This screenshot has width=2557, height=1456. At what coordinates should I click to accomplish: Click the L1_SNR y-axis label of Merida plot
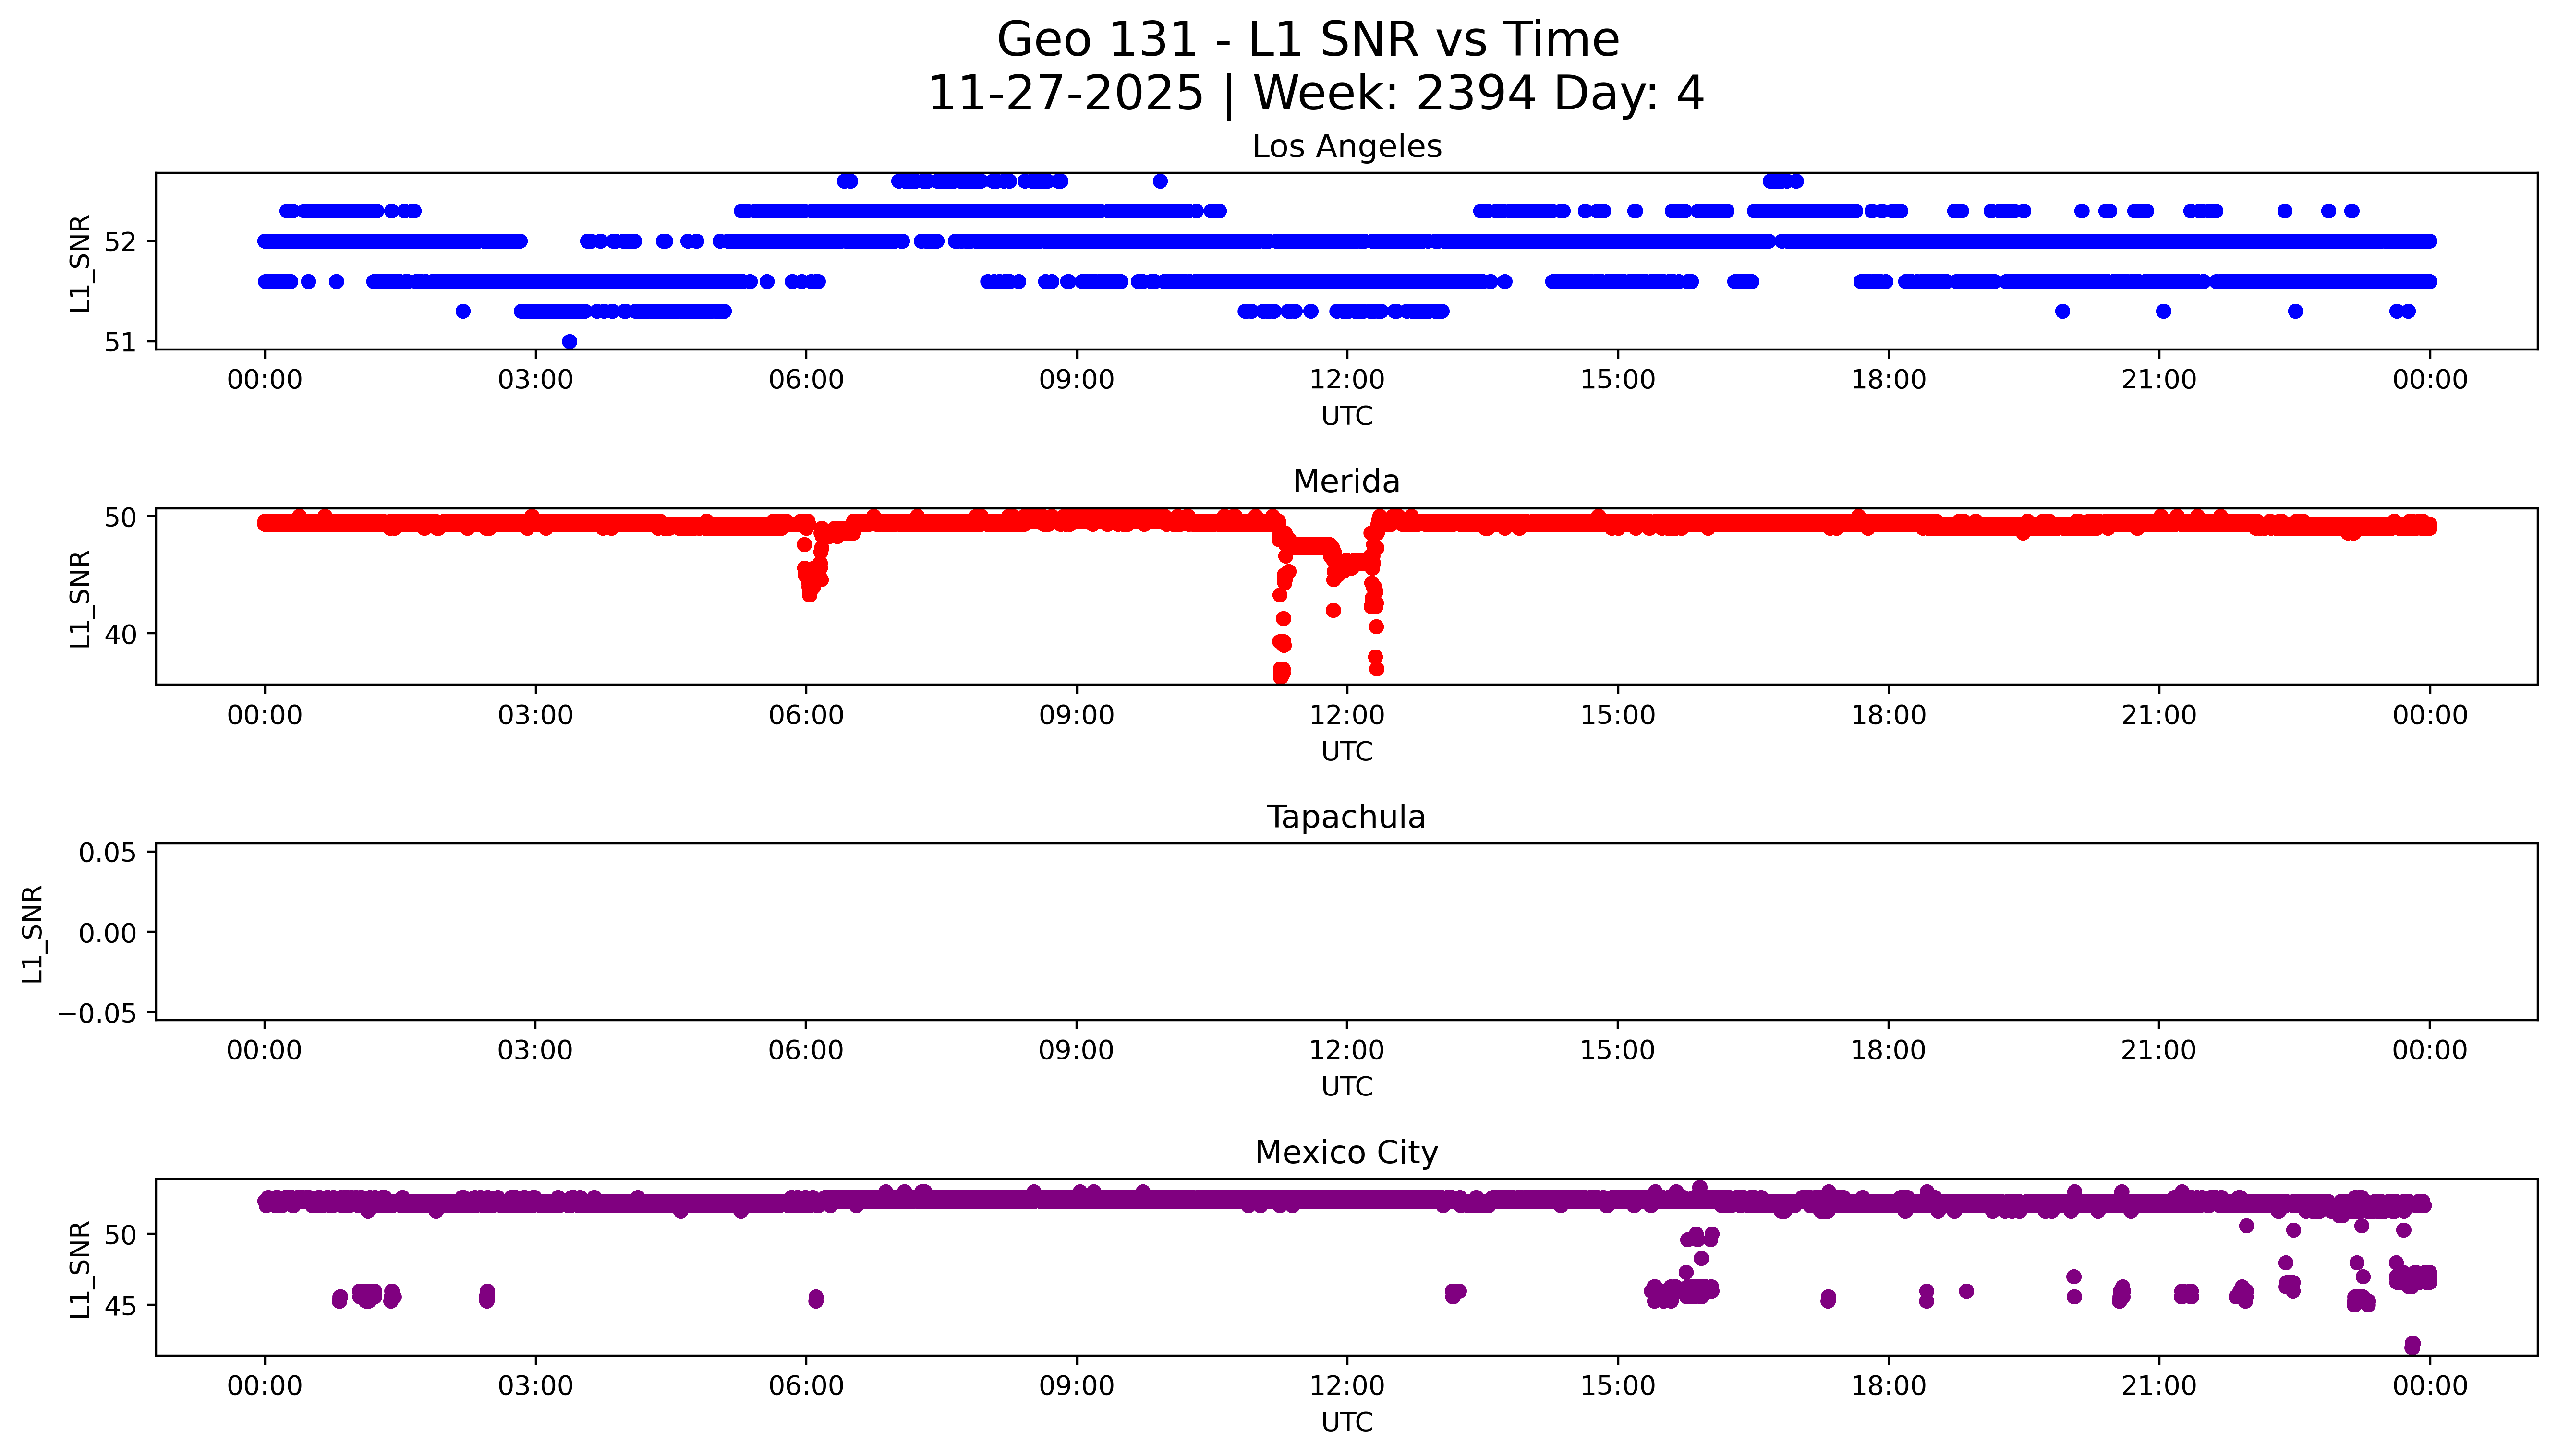pyautogui.click(x=80, y=598)
